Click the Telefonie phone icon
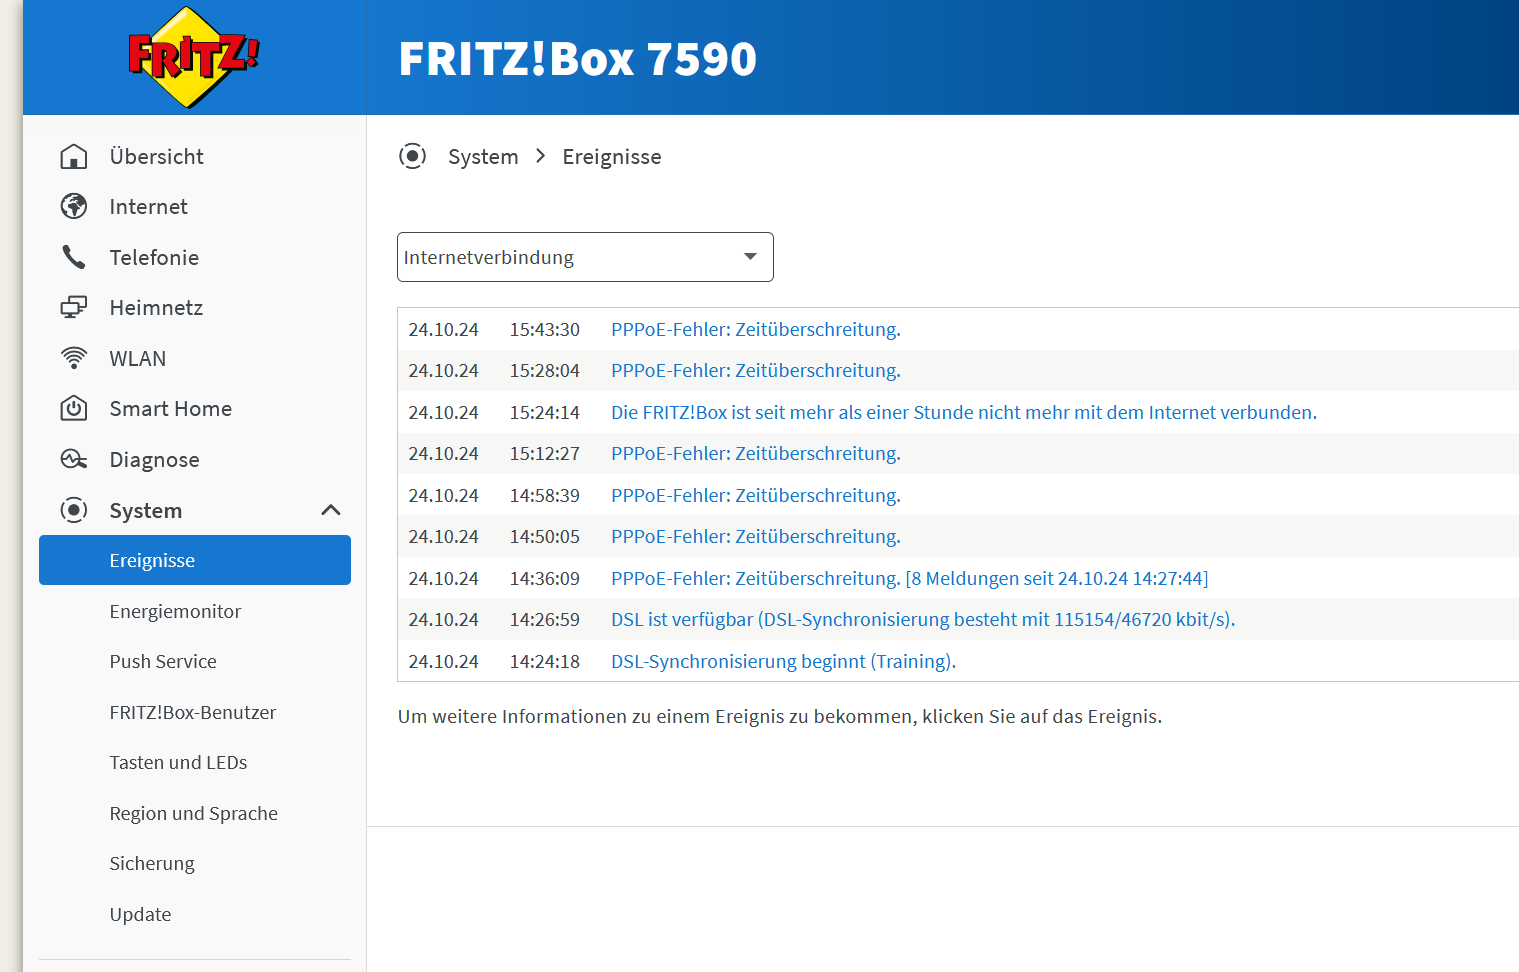Image resolution: width=1519 pixels, height=972 pixels. point(74,257)
